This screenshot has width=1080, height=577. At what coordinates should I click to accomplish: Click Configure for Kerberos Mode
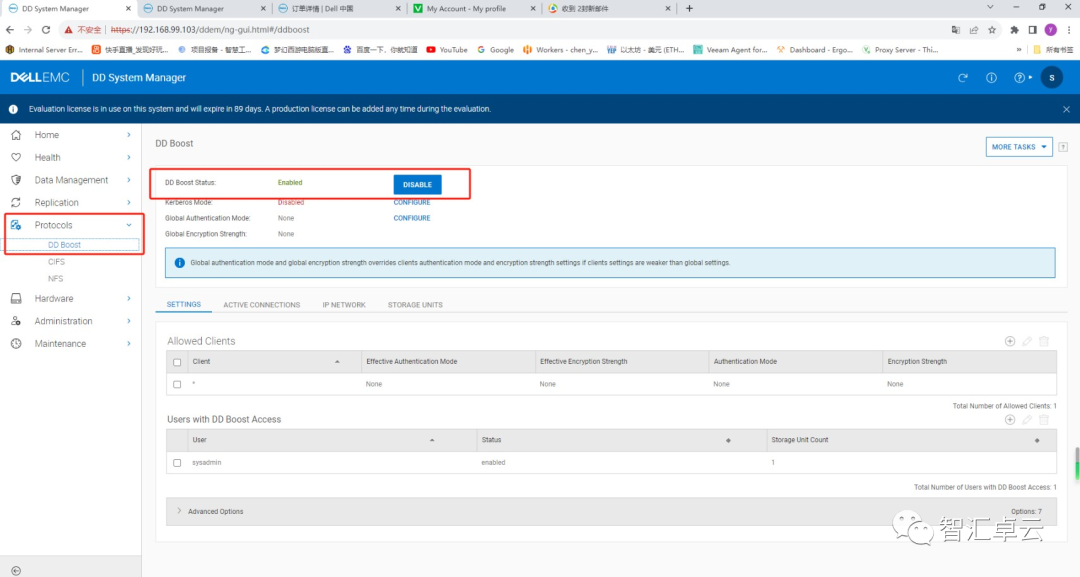pyautogui.click(x=412, y=202)
